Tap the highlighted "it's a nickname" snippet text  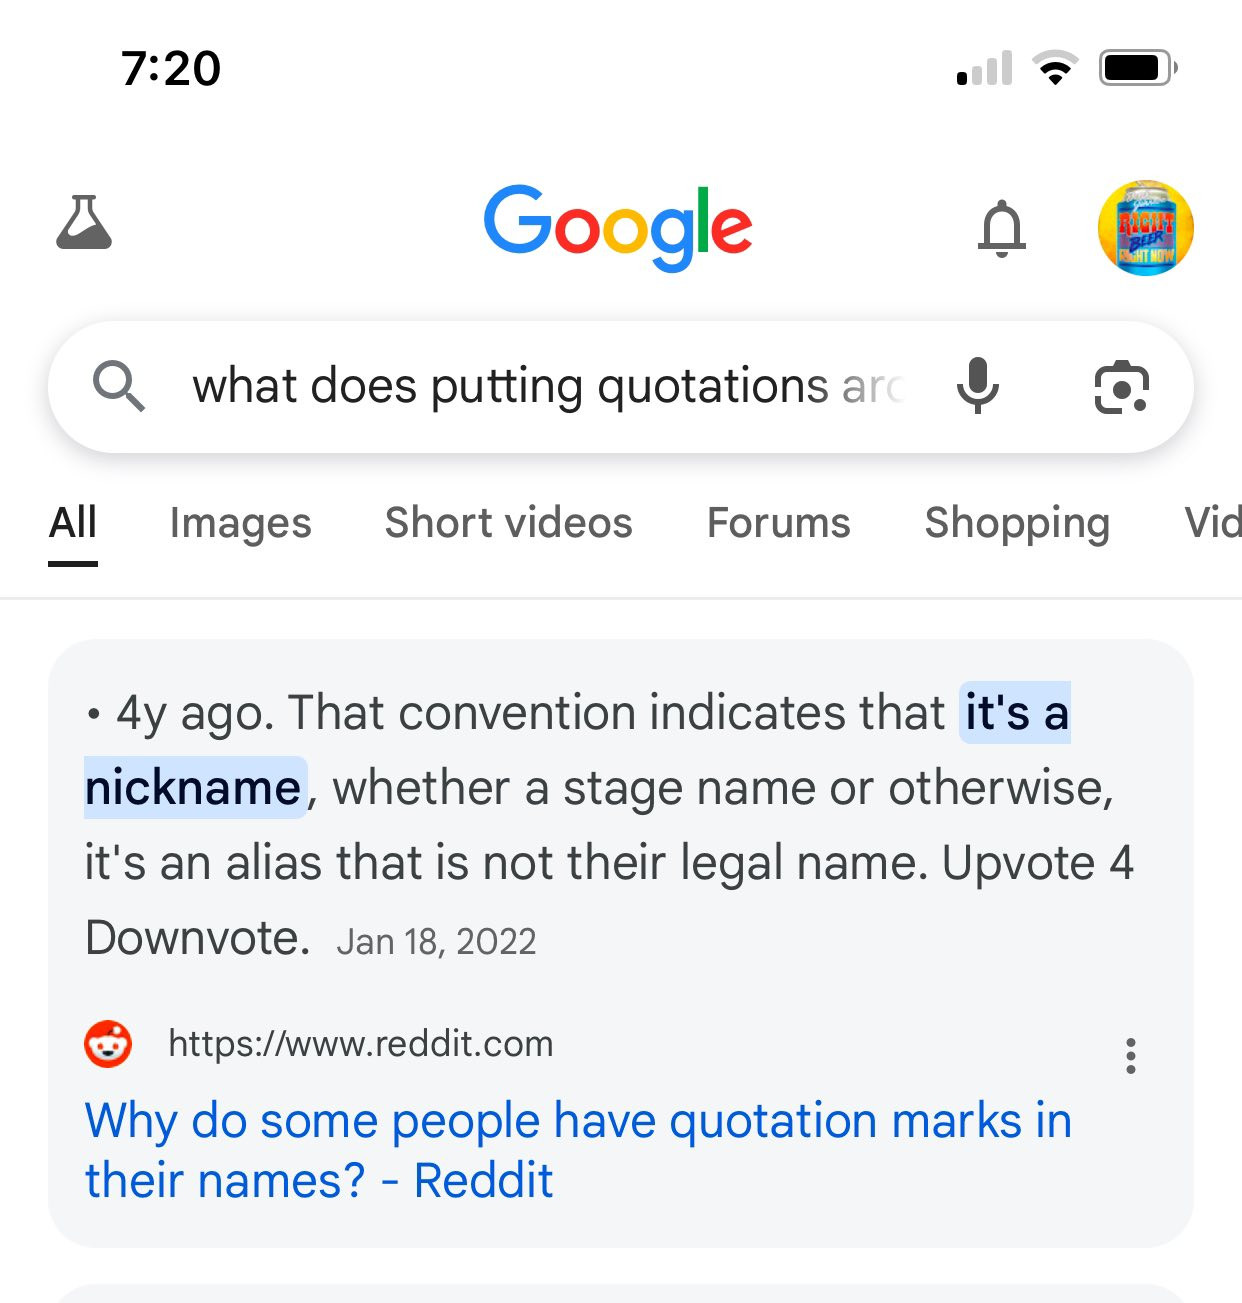[1015, 714]
